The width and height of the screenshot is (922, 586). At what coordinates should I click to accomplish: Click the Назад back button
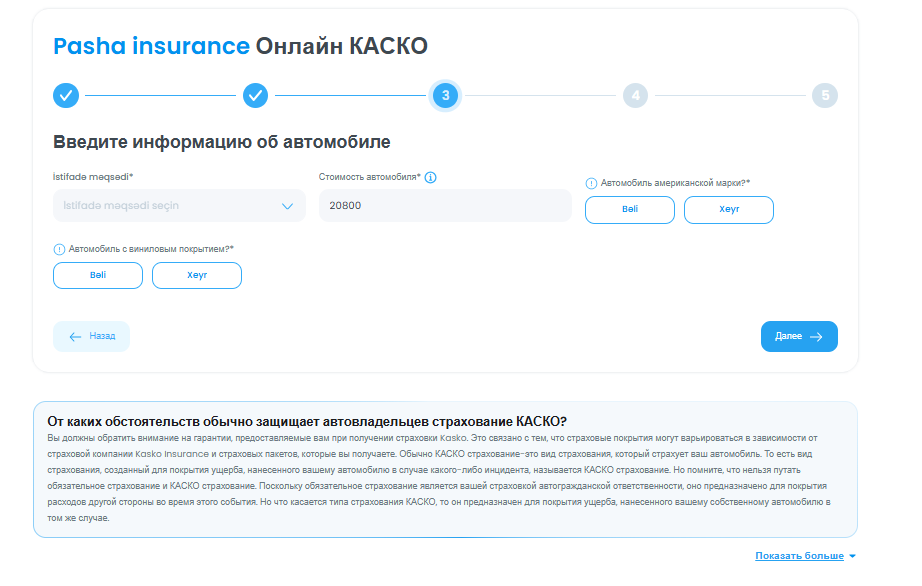point(91,337)
